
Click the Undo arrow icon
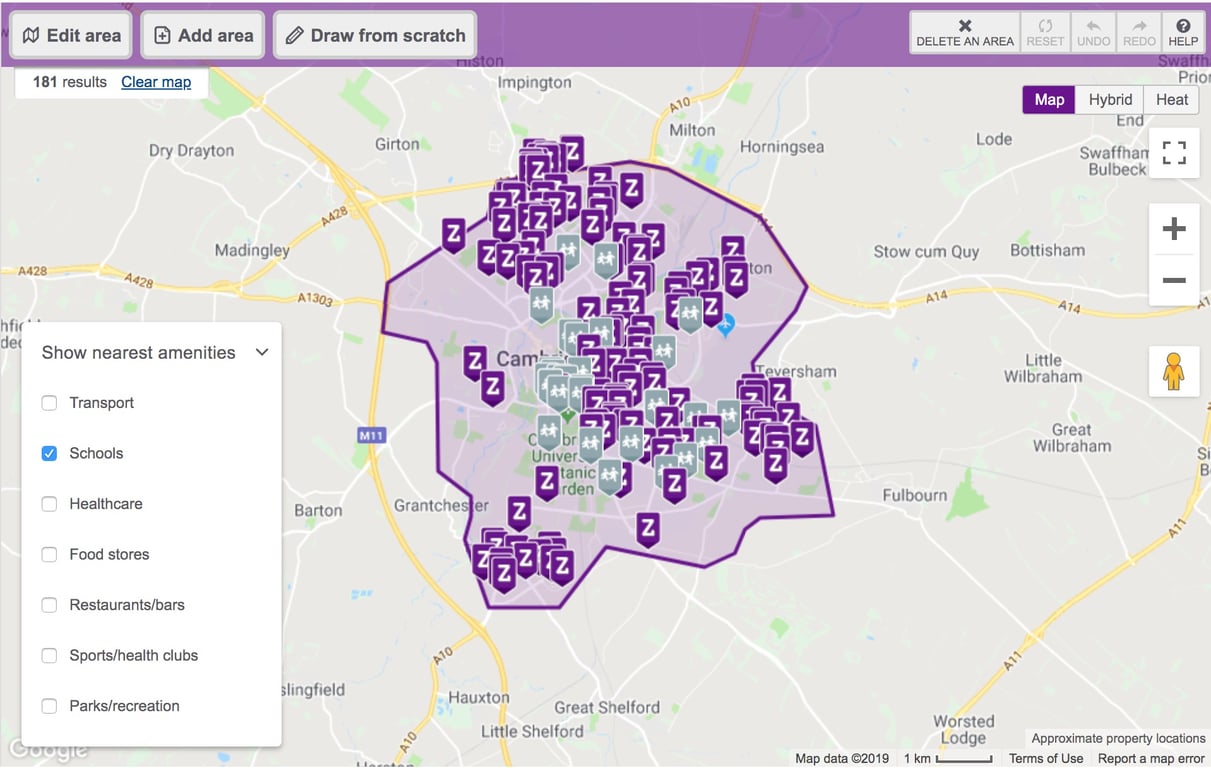[1094, 26]
